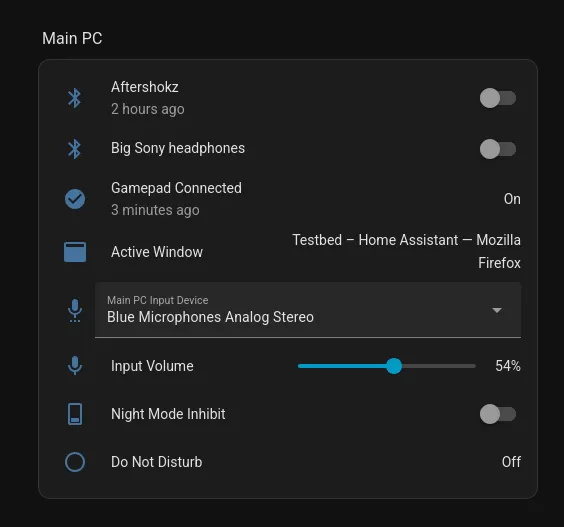Viewport: 564px width, 527px height.
Task: Click the Input Volume slider handle
Action: [394, 366]
